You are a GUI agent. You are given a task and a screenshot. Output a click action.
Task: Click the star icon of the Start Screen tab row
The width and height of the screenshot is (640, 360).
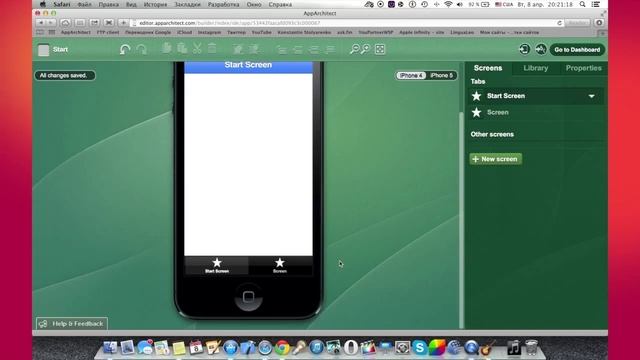(476, 96)
